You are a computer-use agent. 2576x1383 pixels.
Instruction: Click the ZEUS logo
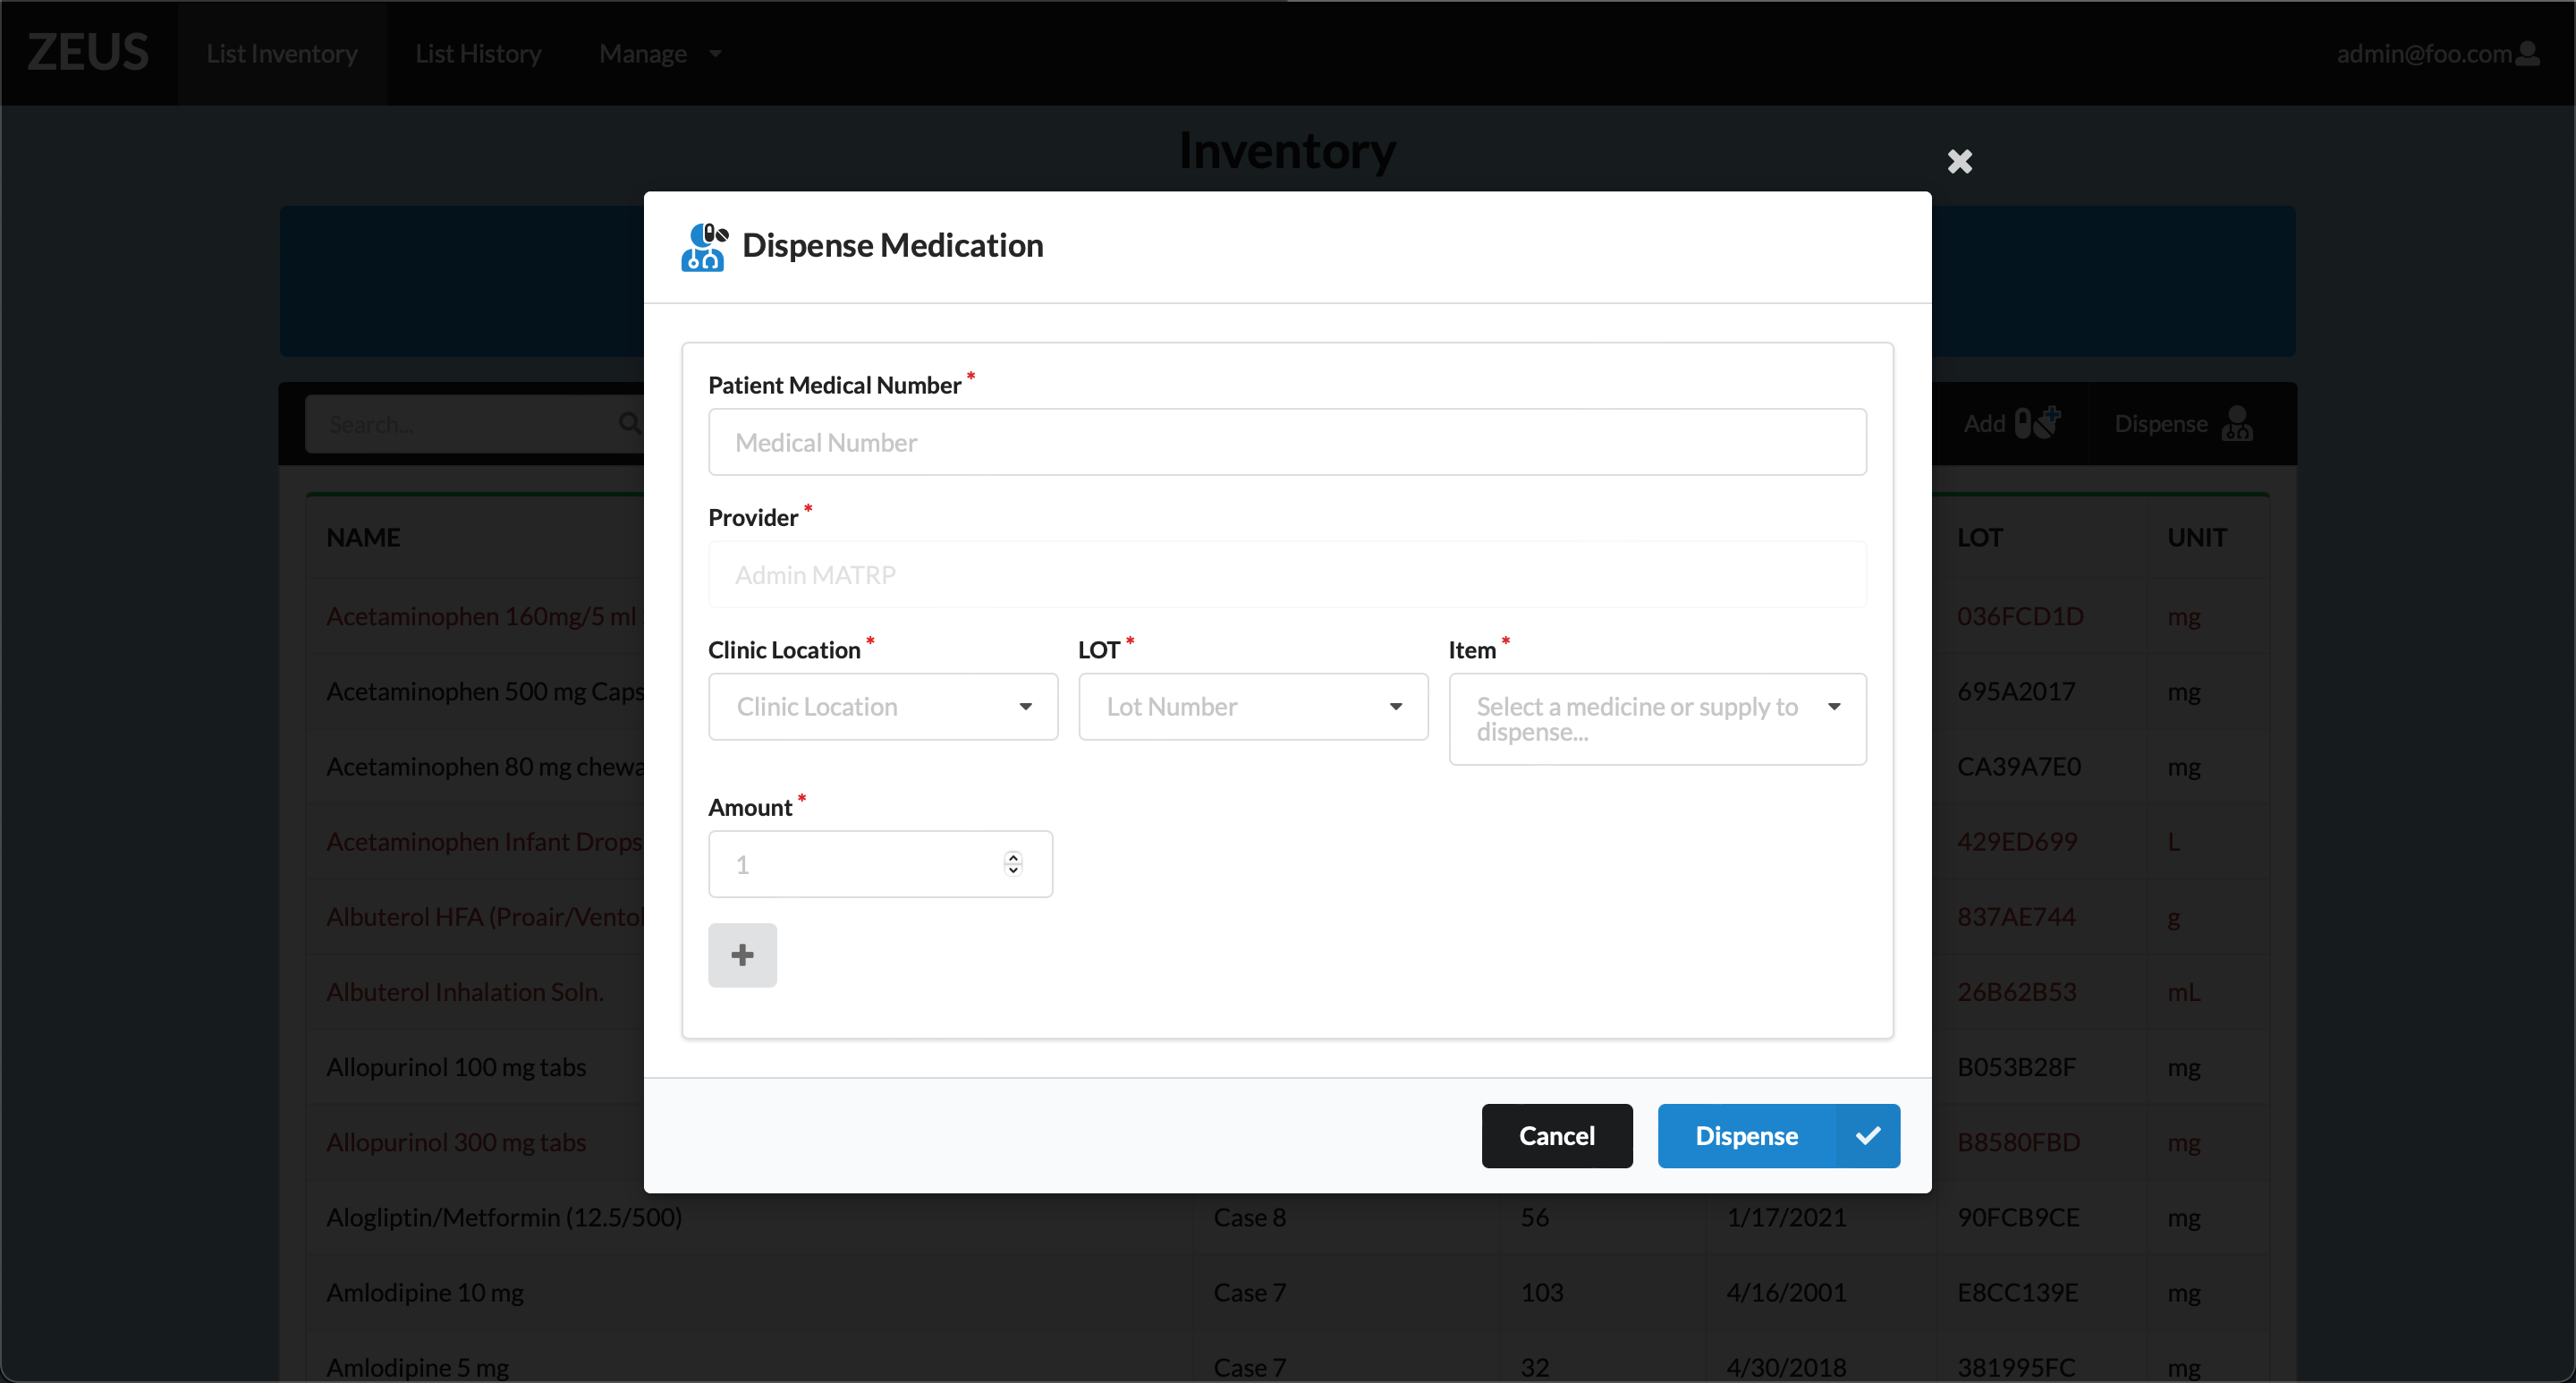click(x=88, y=52)
